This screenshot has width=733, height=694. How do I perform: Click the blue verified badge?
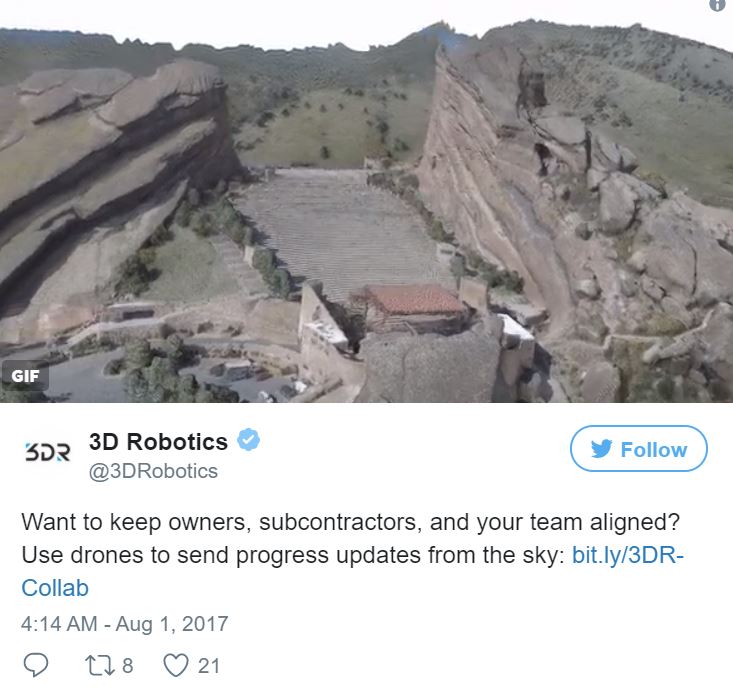tap(248, 440)
